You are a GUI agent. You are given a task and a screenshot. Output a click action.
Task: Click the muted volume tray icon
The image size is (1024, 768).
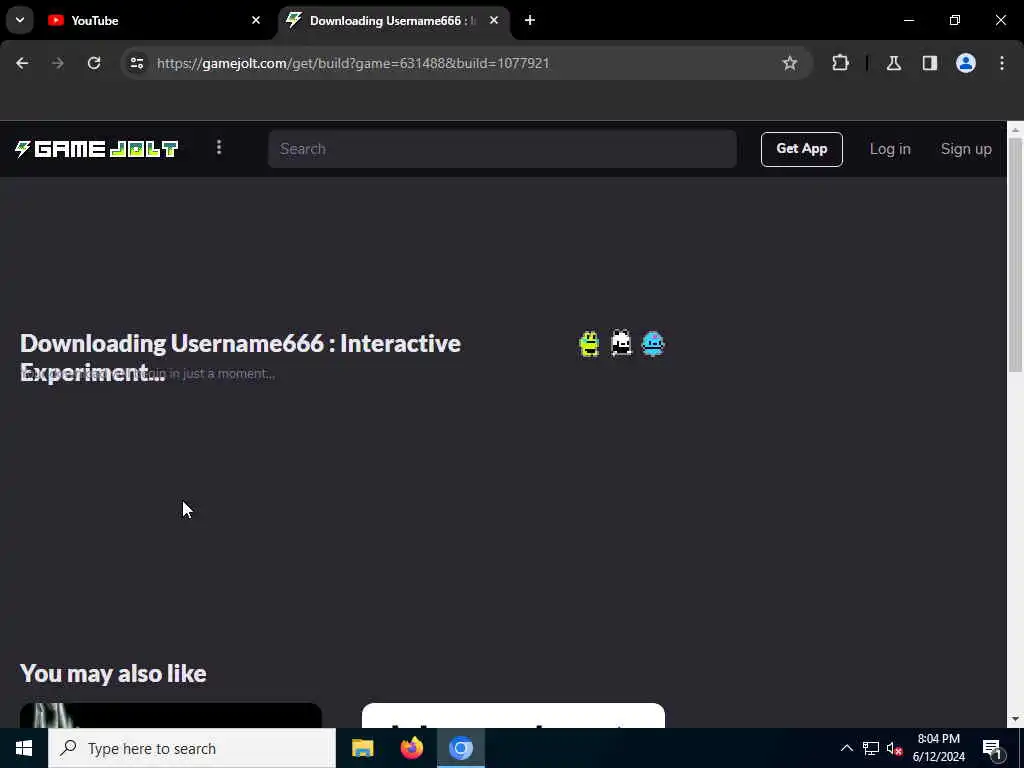895,748
